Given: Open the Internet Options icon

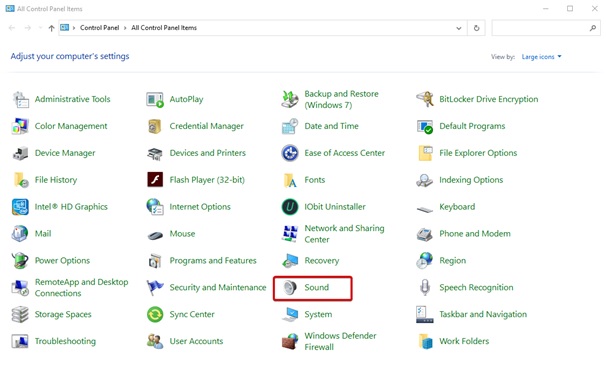Looking at the screenshot, I should pyautogui.click(x=155, y=207).
